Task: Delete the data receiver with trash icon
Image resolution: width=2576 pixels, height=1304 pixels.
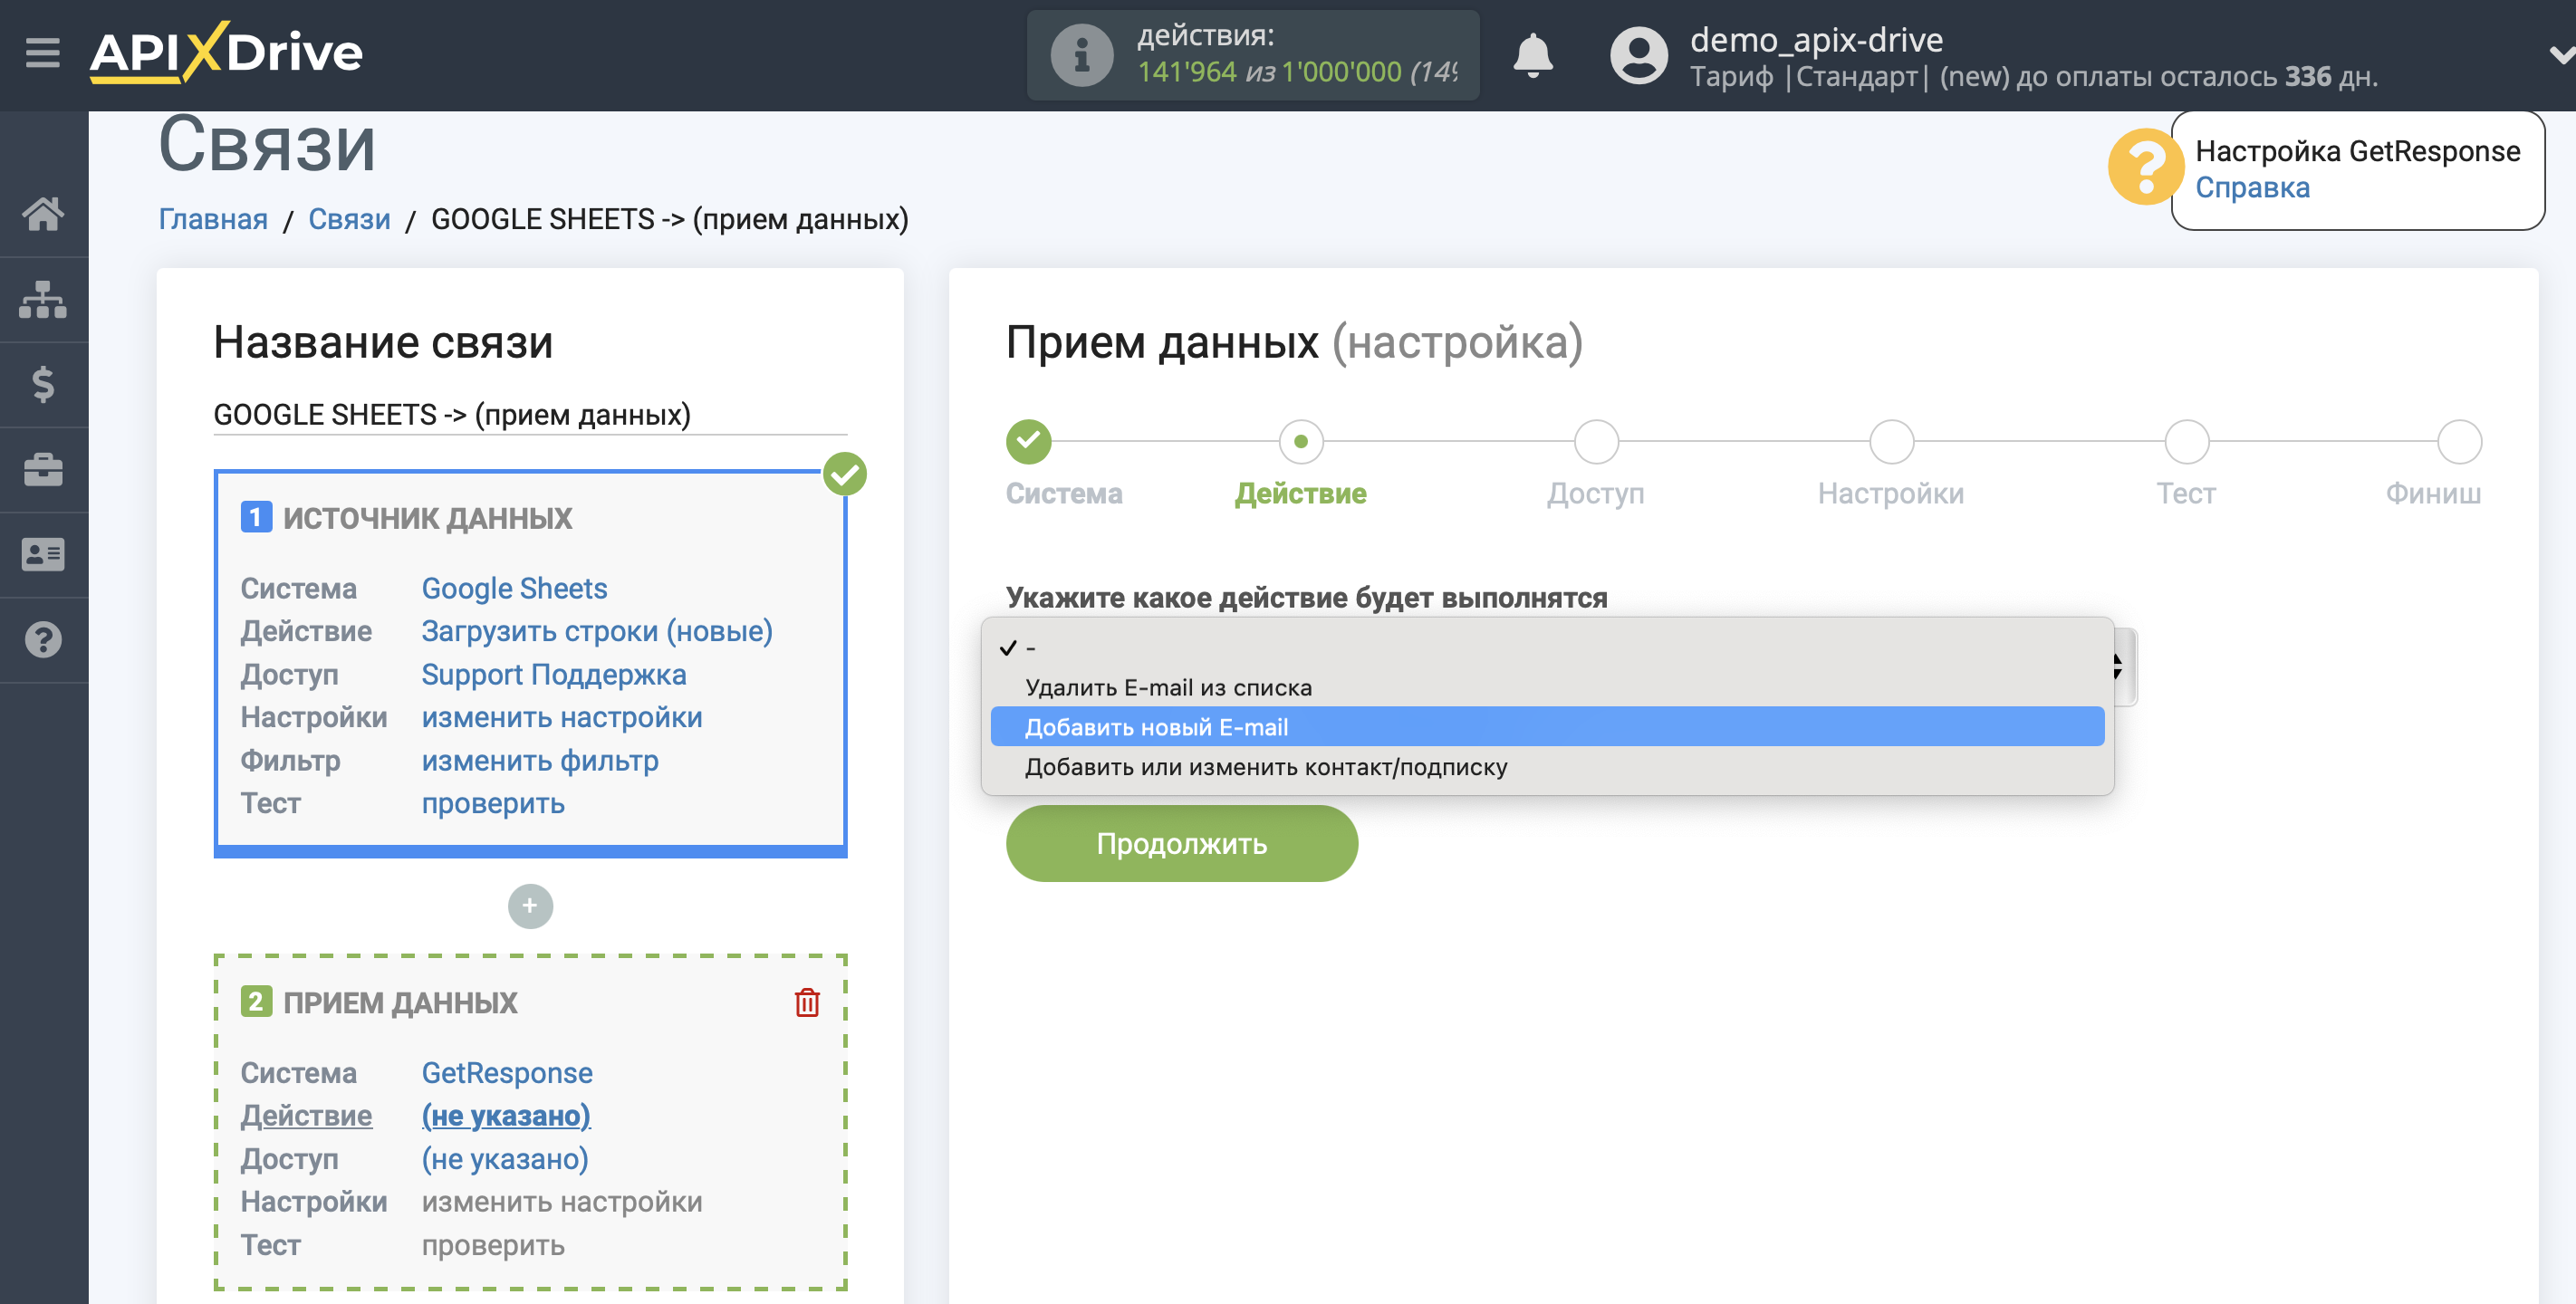Action: tap(807, 1002)
